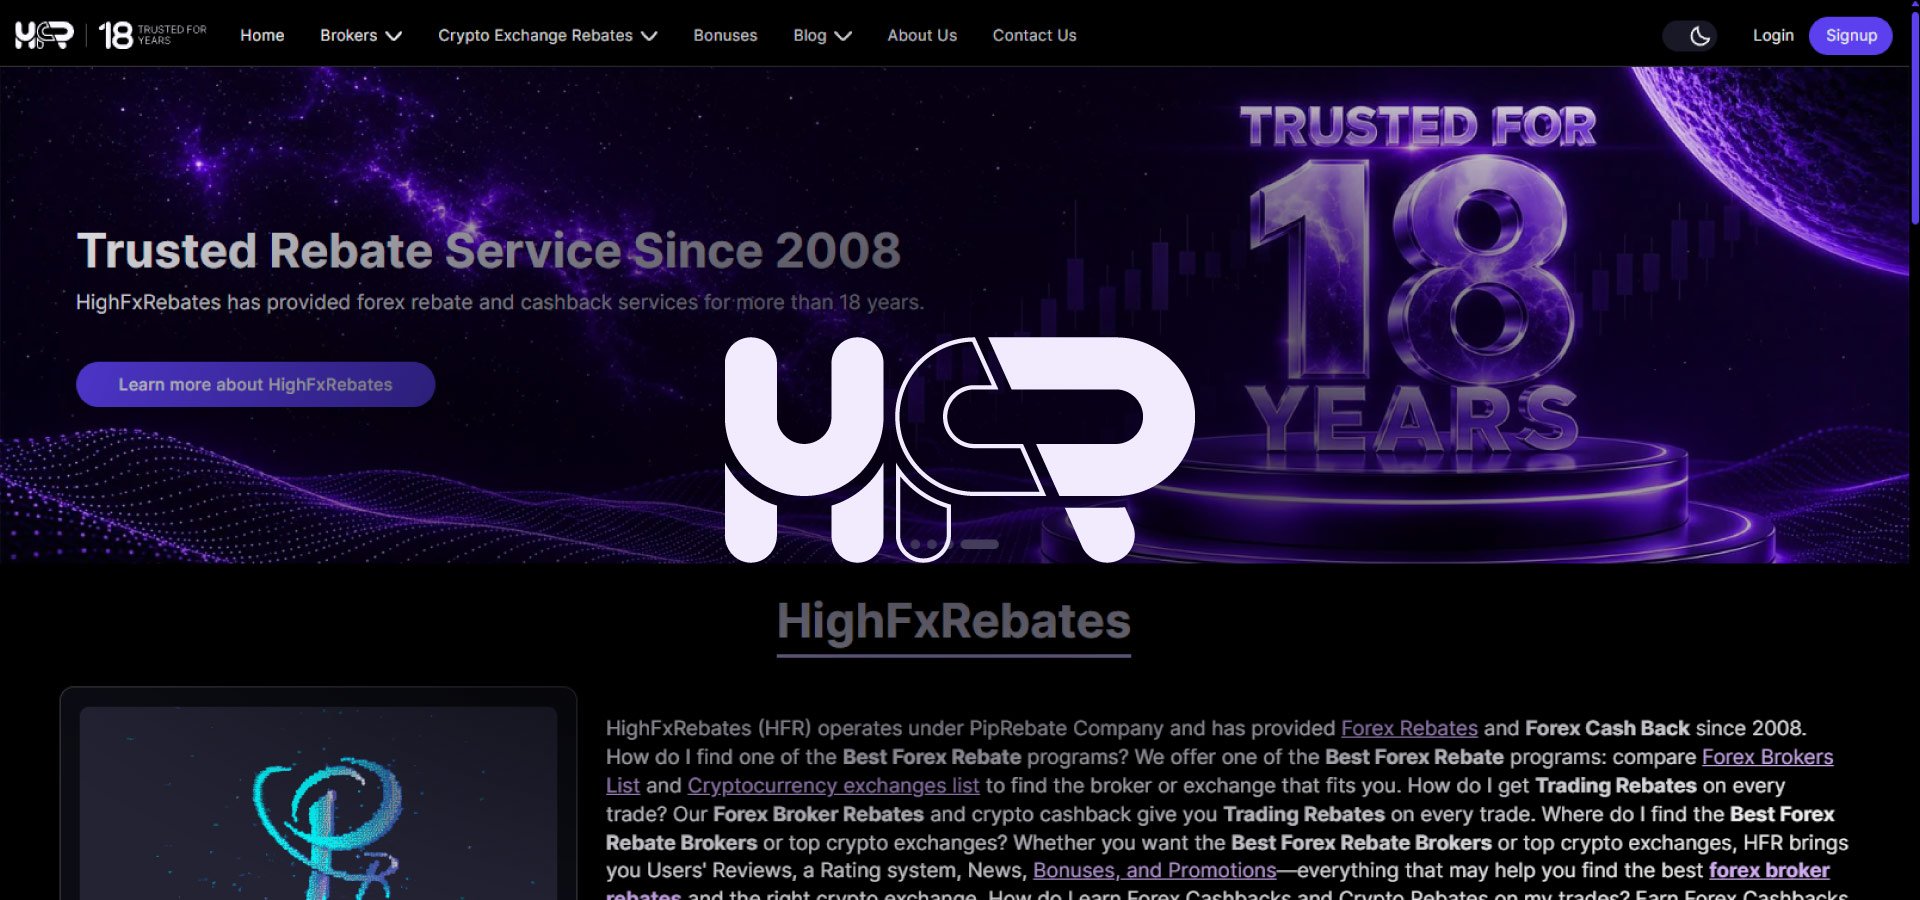Click the HFR logo in the navbar
This screenshot has width=1920, height=900.
(x=44, y=35)
